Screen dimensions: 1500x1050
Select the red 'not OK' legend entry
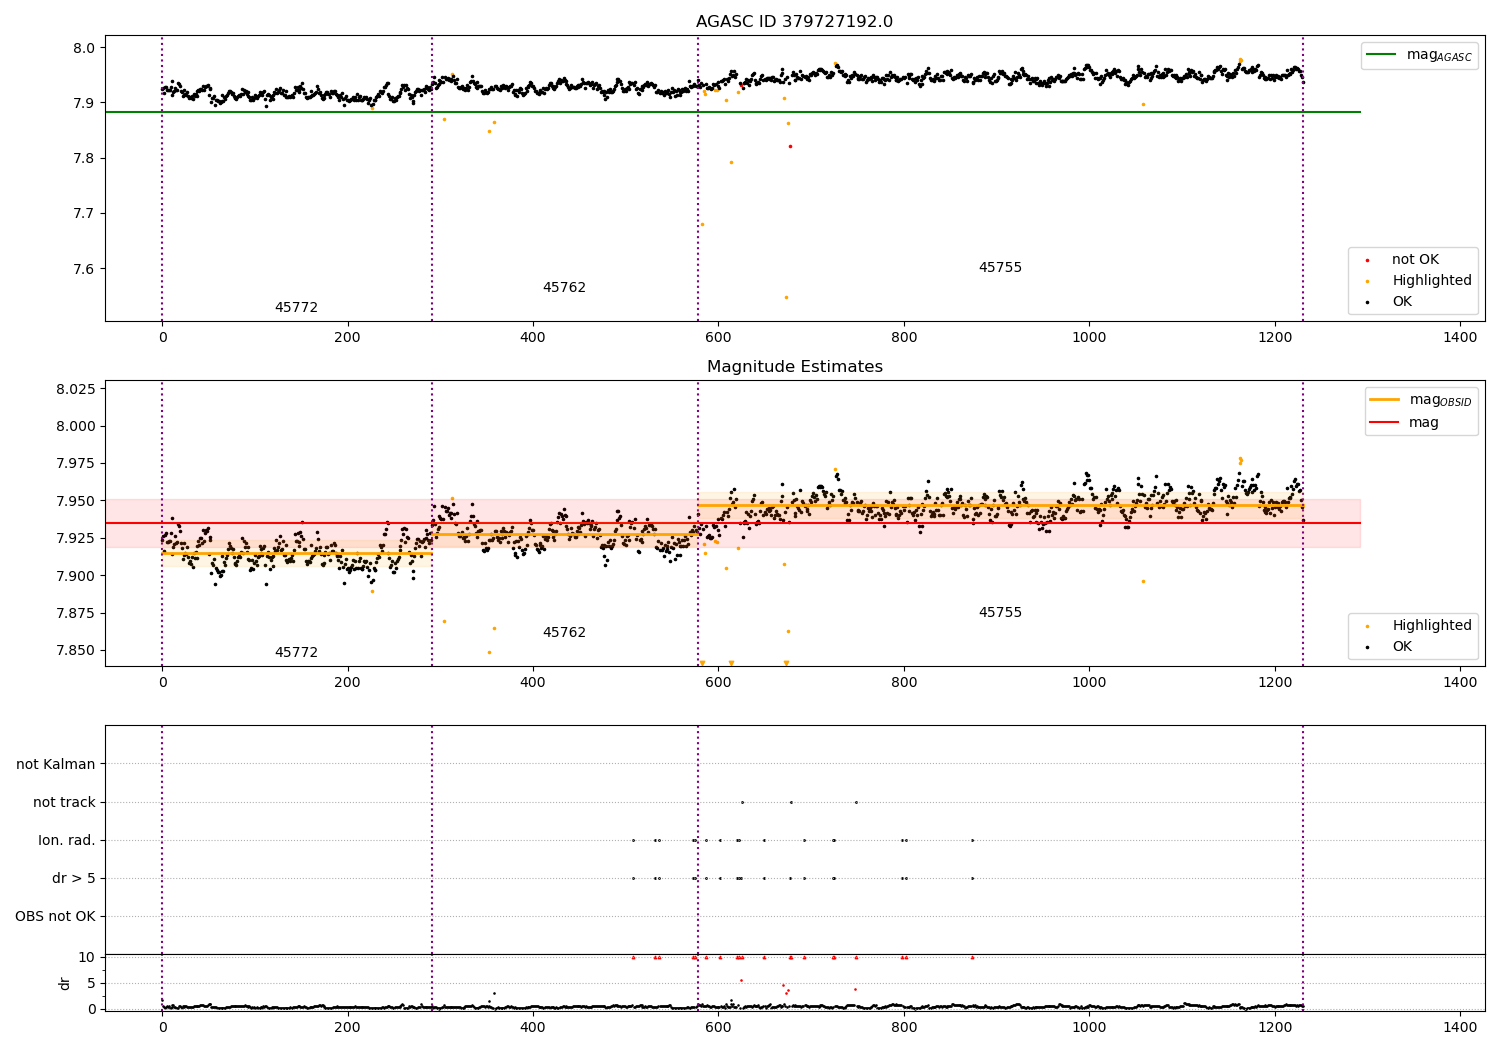click(1403, 260)
